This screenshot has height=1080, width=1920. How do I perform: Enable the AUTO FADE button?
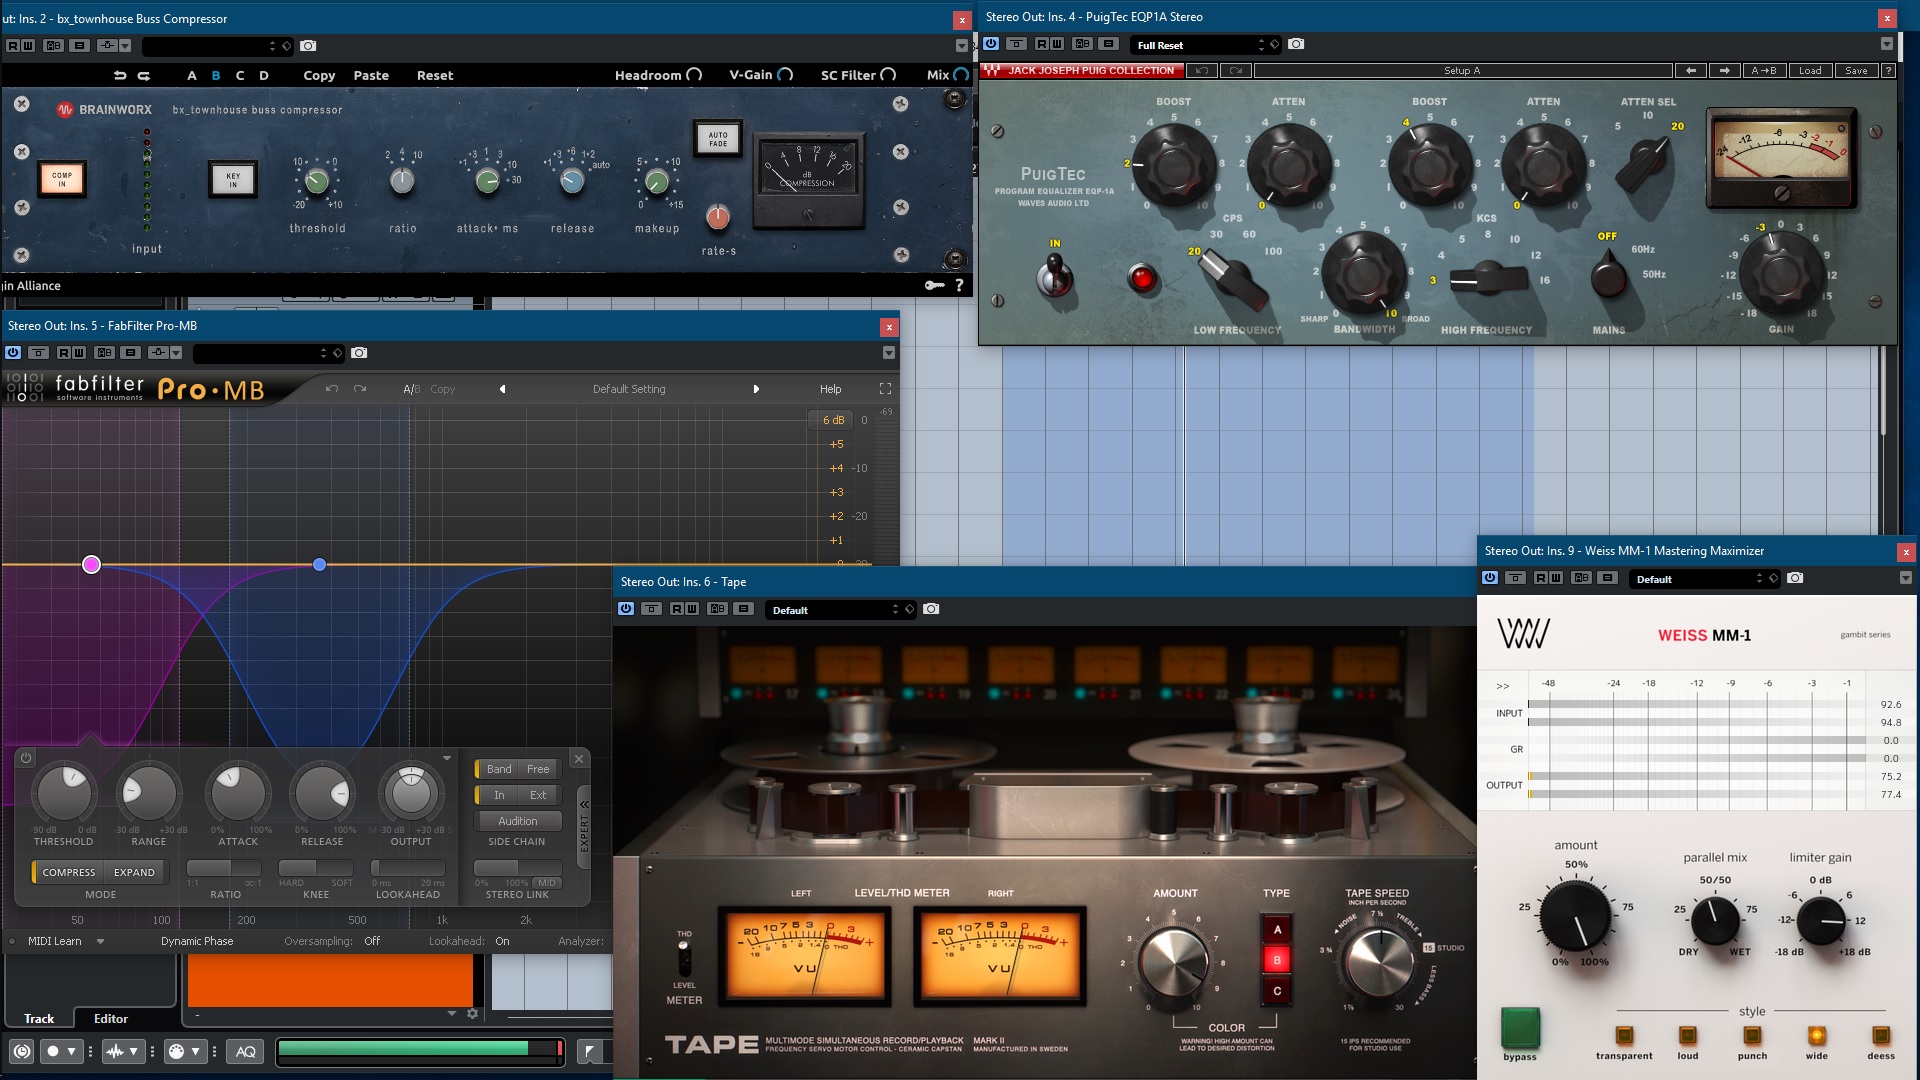coord(718,139)
